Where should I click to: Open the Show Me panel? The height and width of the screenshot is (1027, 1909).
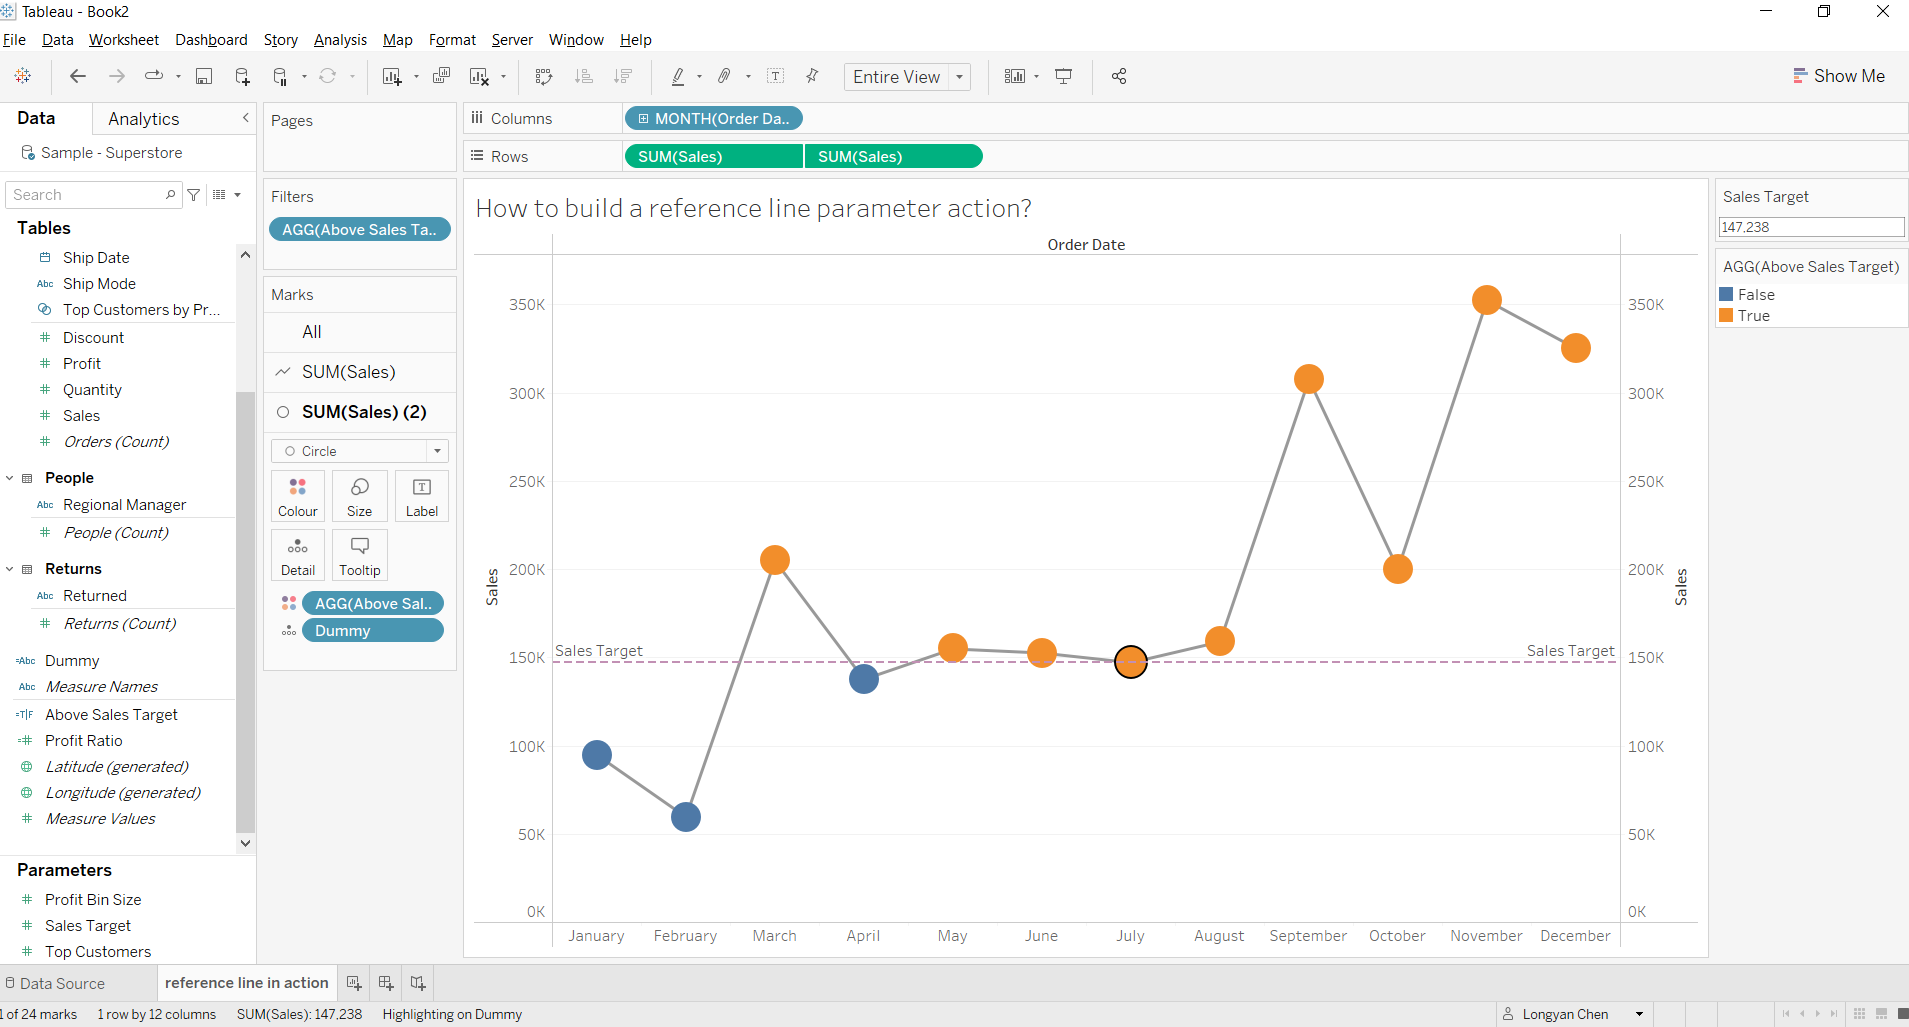[x=1840, y=76]
